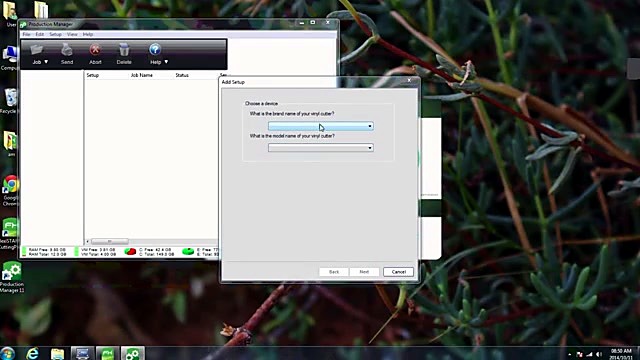640x360 pixels.
Task: Open Internet Explorer from the taskbar
Action: click(32, 353)
